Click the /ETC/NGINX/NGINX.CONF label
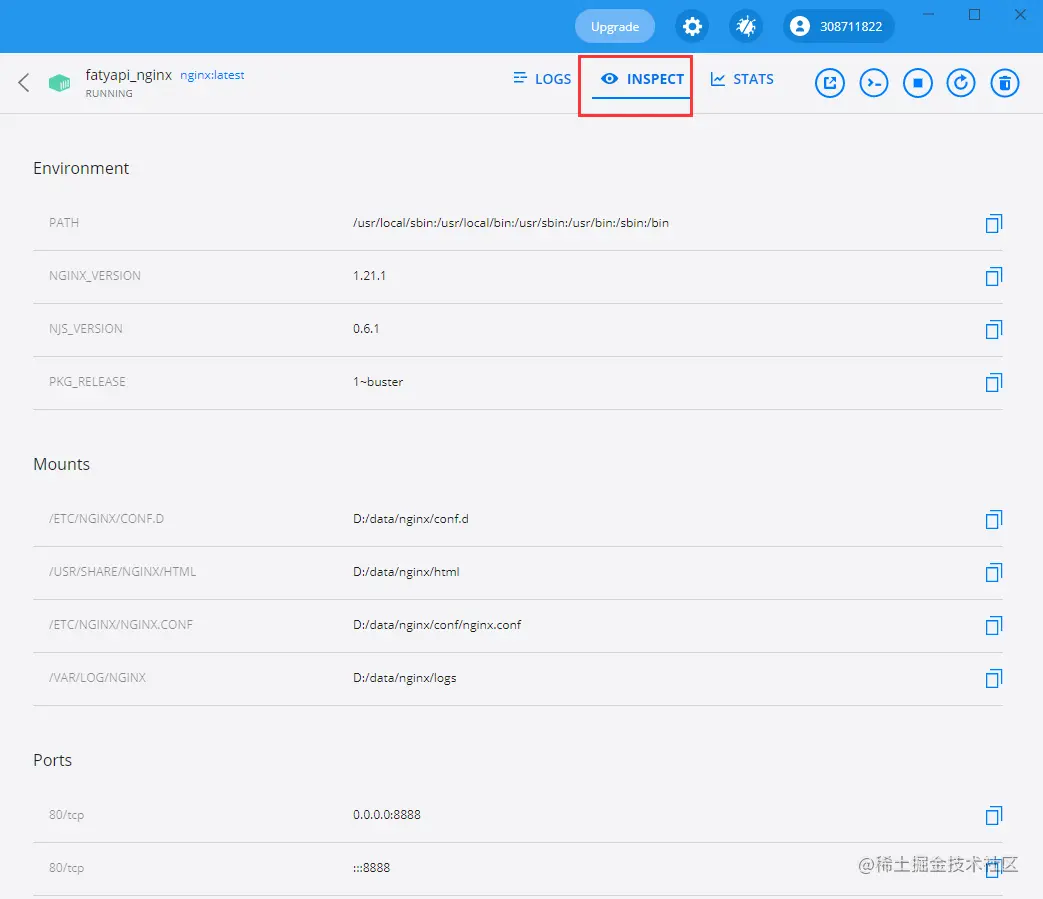This screenshot has height=899, width=1043. point(120,624)
